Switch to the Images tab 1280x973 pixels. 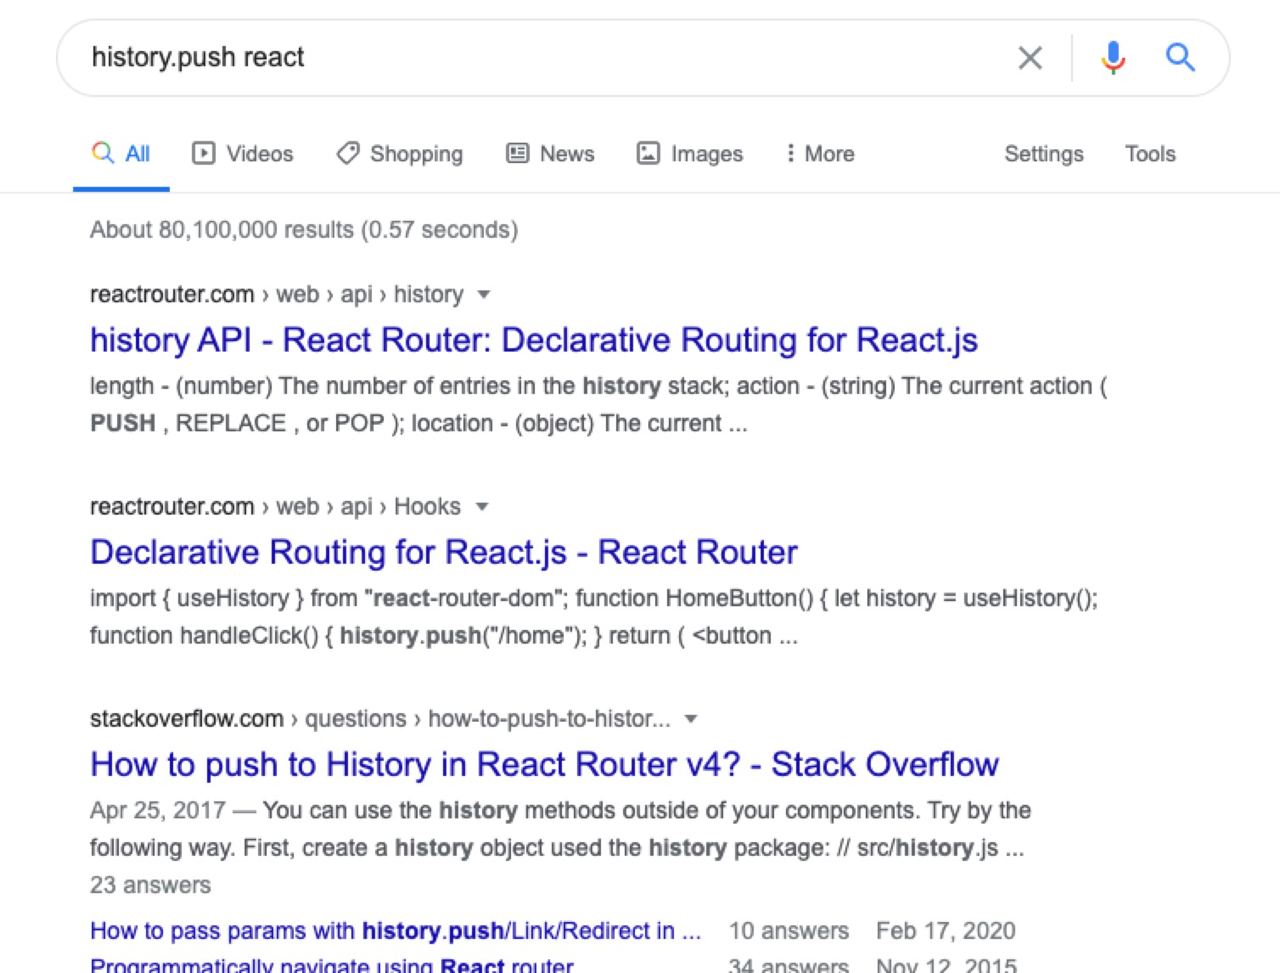[690, 154]
